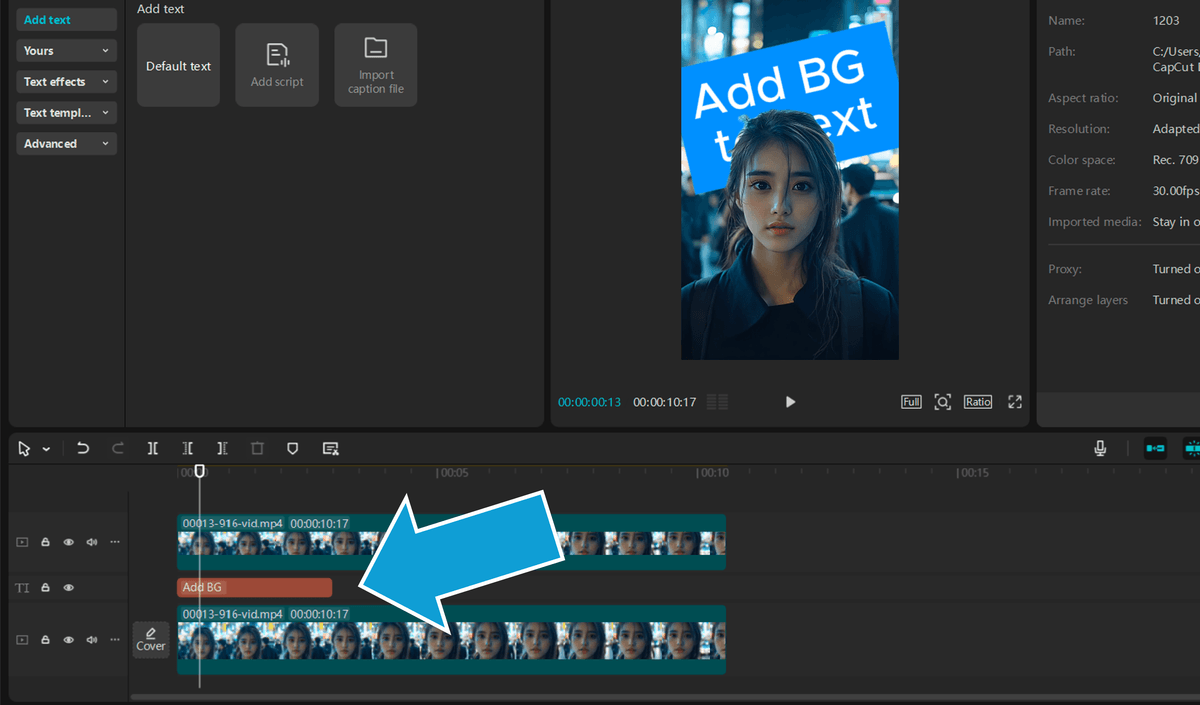
Task: Click the timeline horizontal scrollbar
Action: [x=664, y=696]
